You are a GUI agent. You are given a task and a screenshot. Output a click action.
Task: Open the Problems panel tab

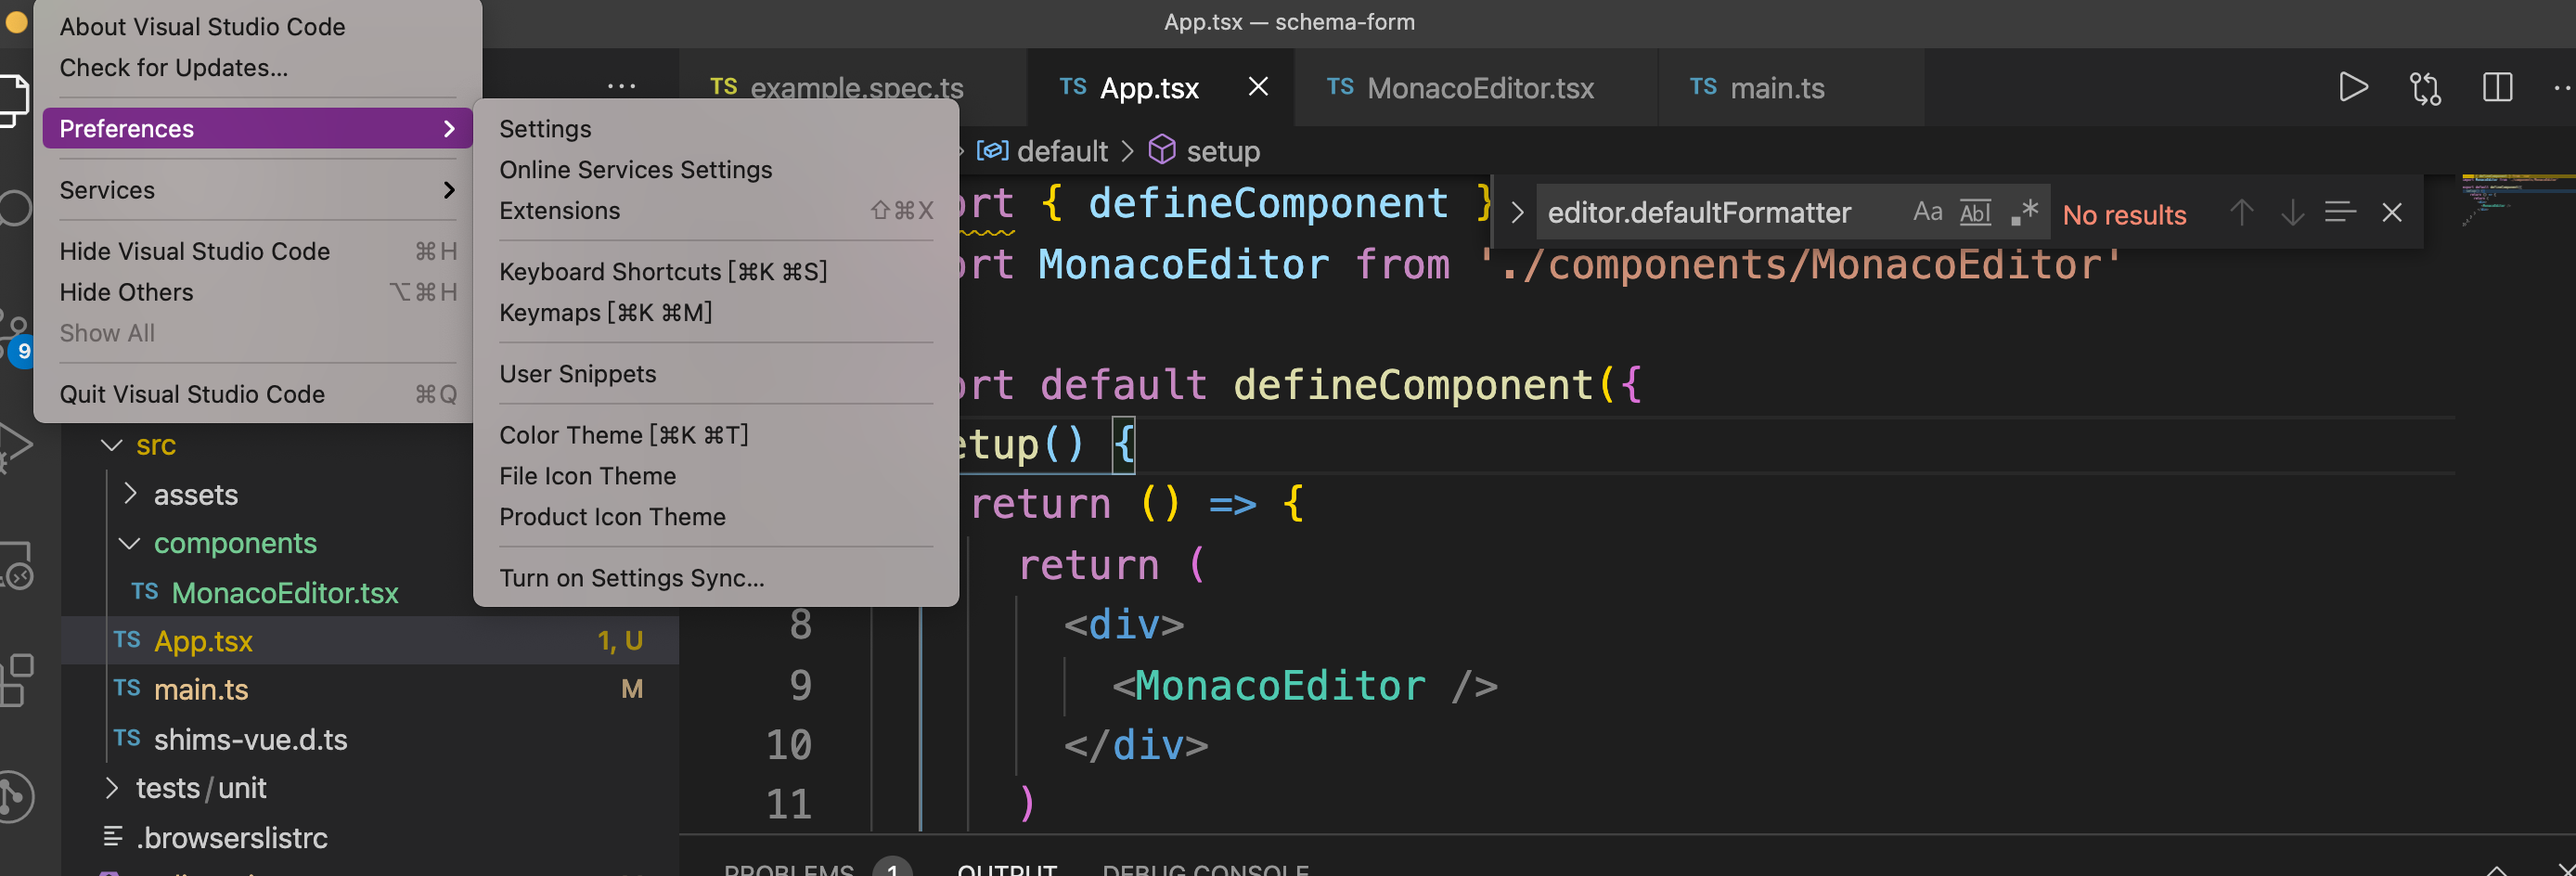[x=817, y=868]
